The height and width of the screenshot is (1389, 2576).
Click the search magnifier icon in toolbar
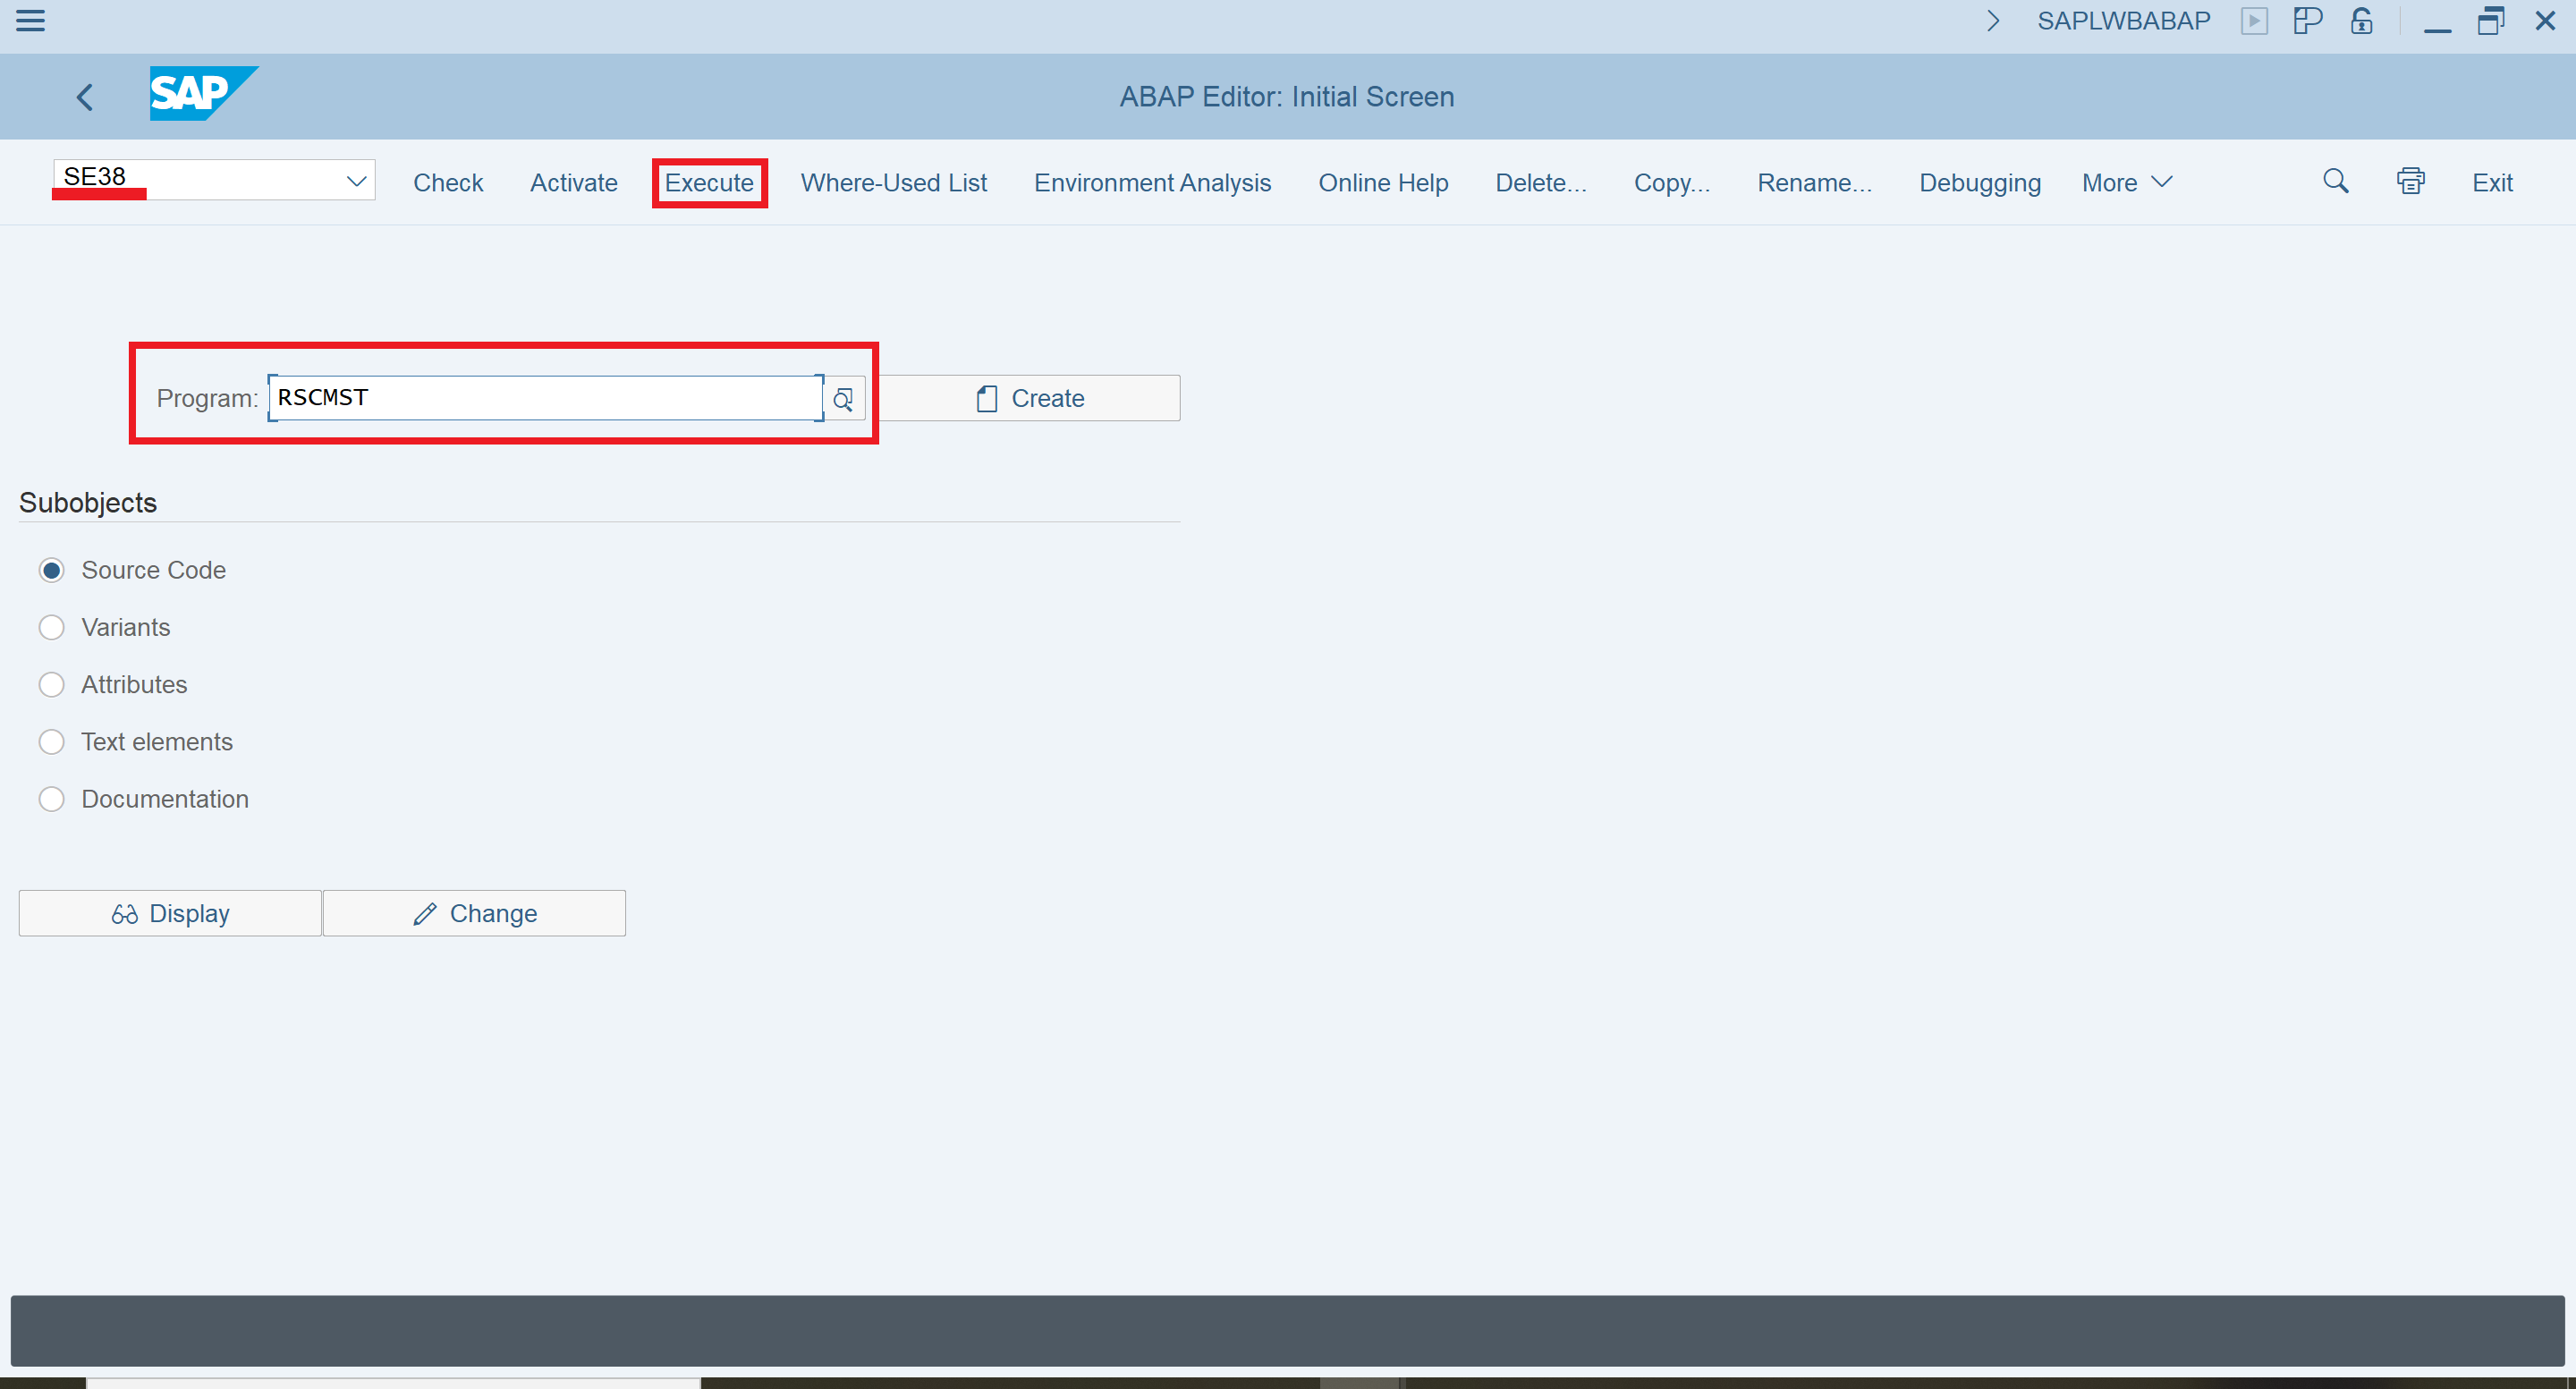pos(2335,182)
